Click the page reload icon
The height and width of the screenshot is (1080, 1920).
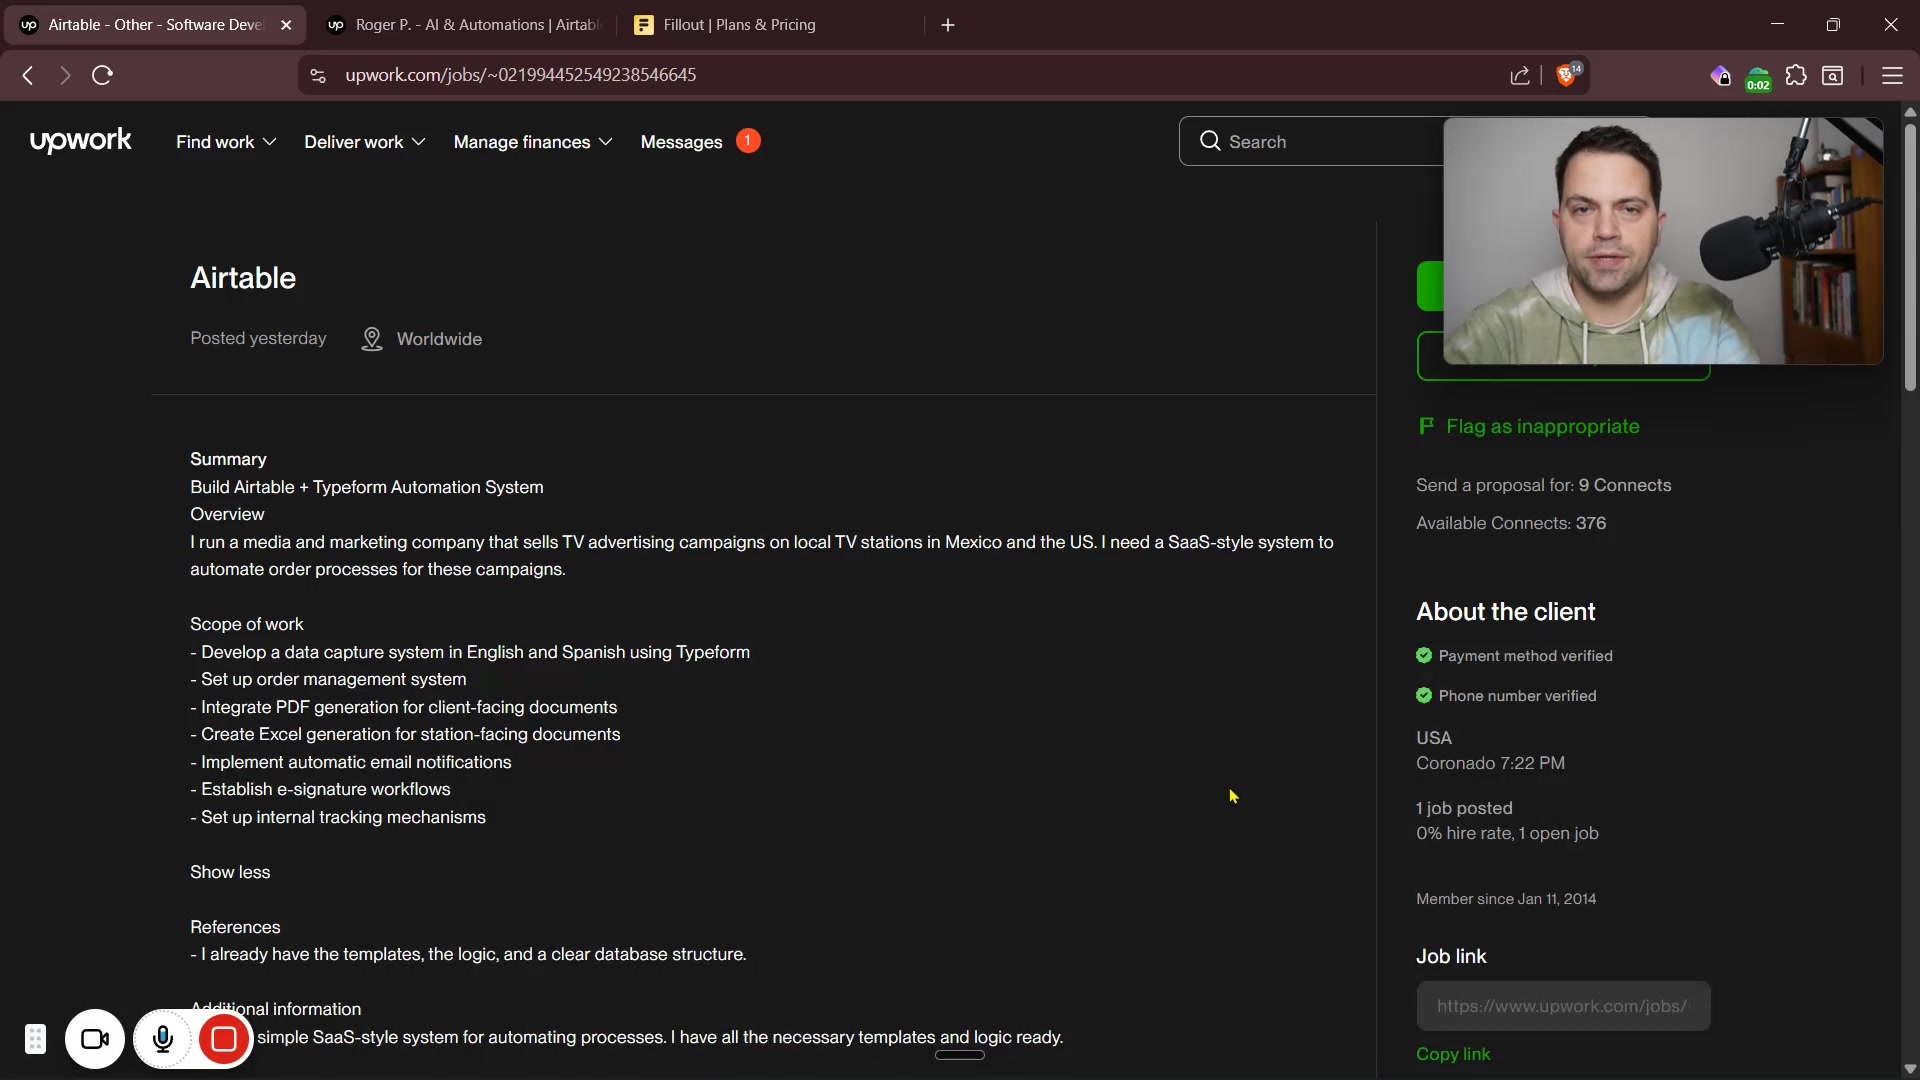[x=102, y=75]
